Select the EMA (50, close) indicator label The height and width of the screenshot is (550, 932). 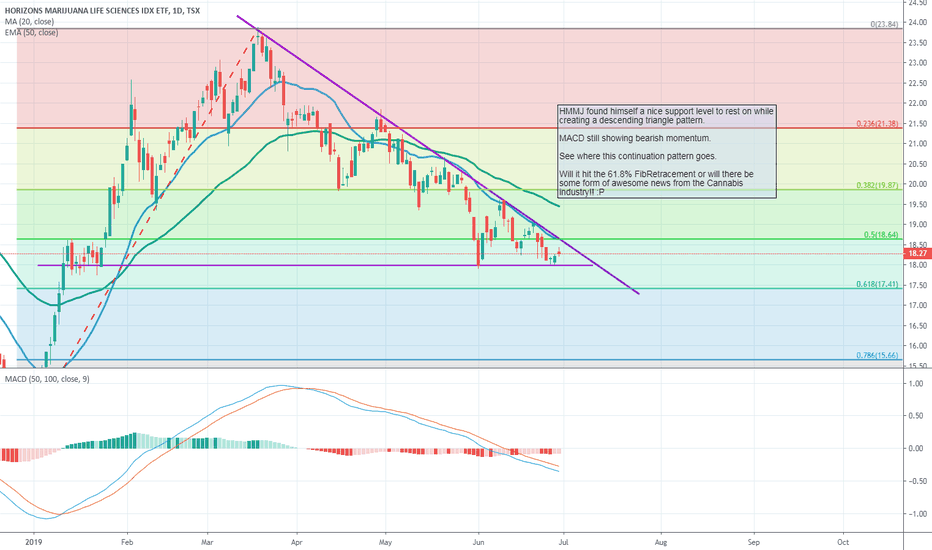click(32, 32)
